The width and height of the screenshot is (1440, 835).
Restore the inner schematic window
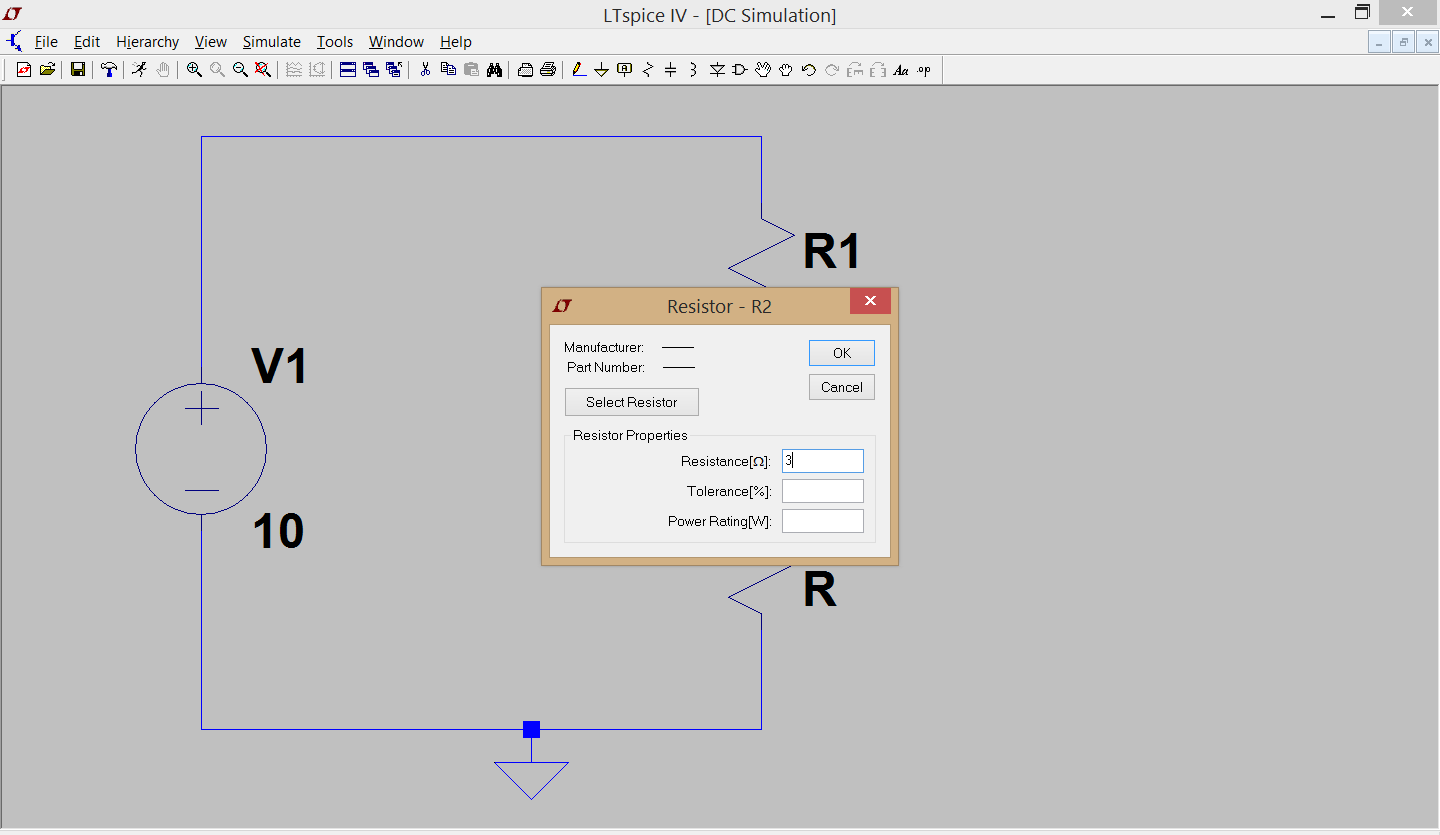1404,42
